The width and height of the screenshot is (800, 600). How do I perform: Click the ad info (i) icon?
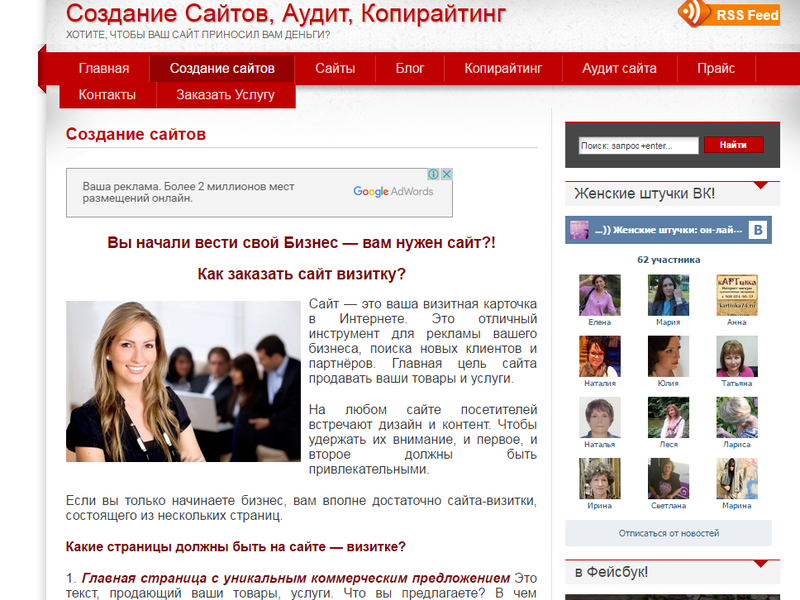coord(435,174)
